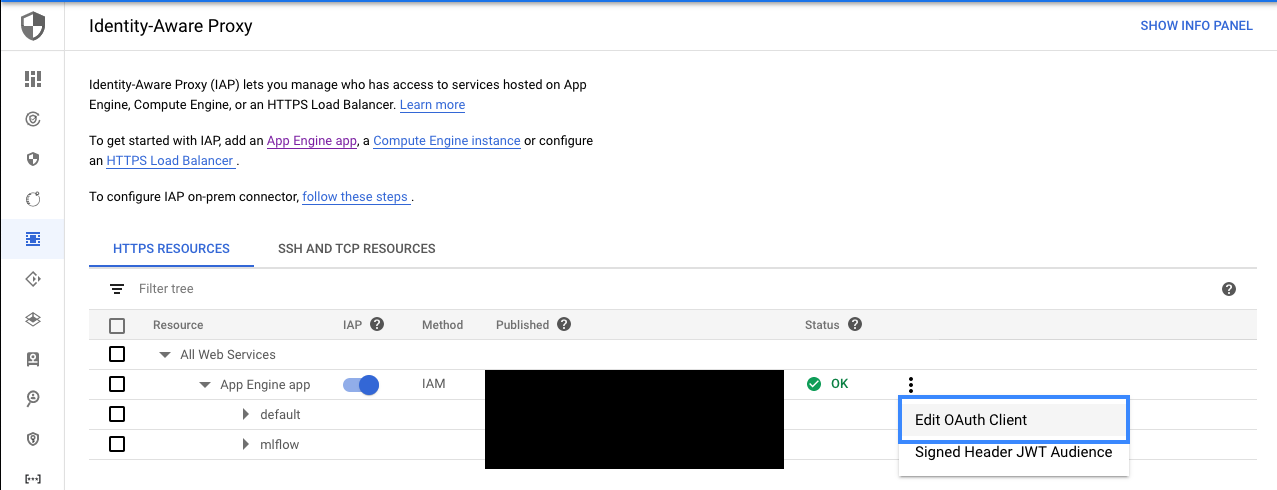Click the Identity-Aware Proxy page title

[x=171, y=26]
